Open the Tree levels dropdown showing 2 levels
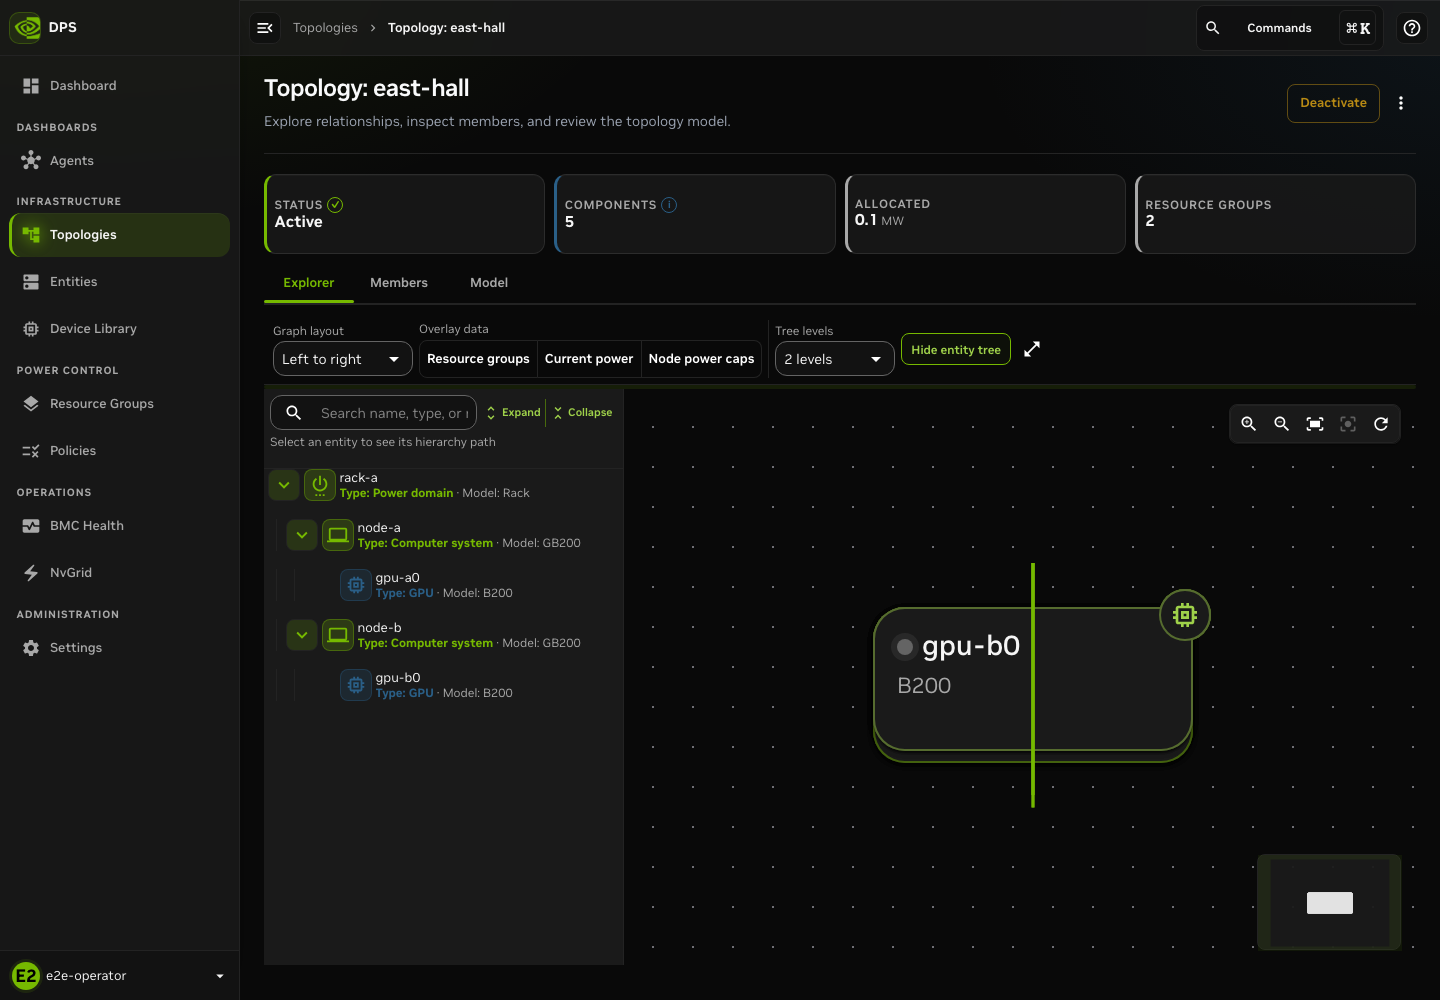Viewport: 1440px width, 1000px height. click(835, 359)
